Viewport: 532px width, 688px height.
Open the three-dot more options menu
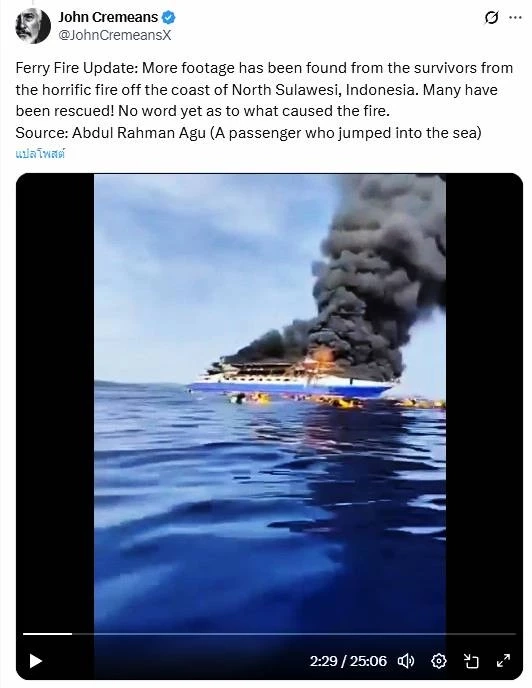[x=515, y=18]
